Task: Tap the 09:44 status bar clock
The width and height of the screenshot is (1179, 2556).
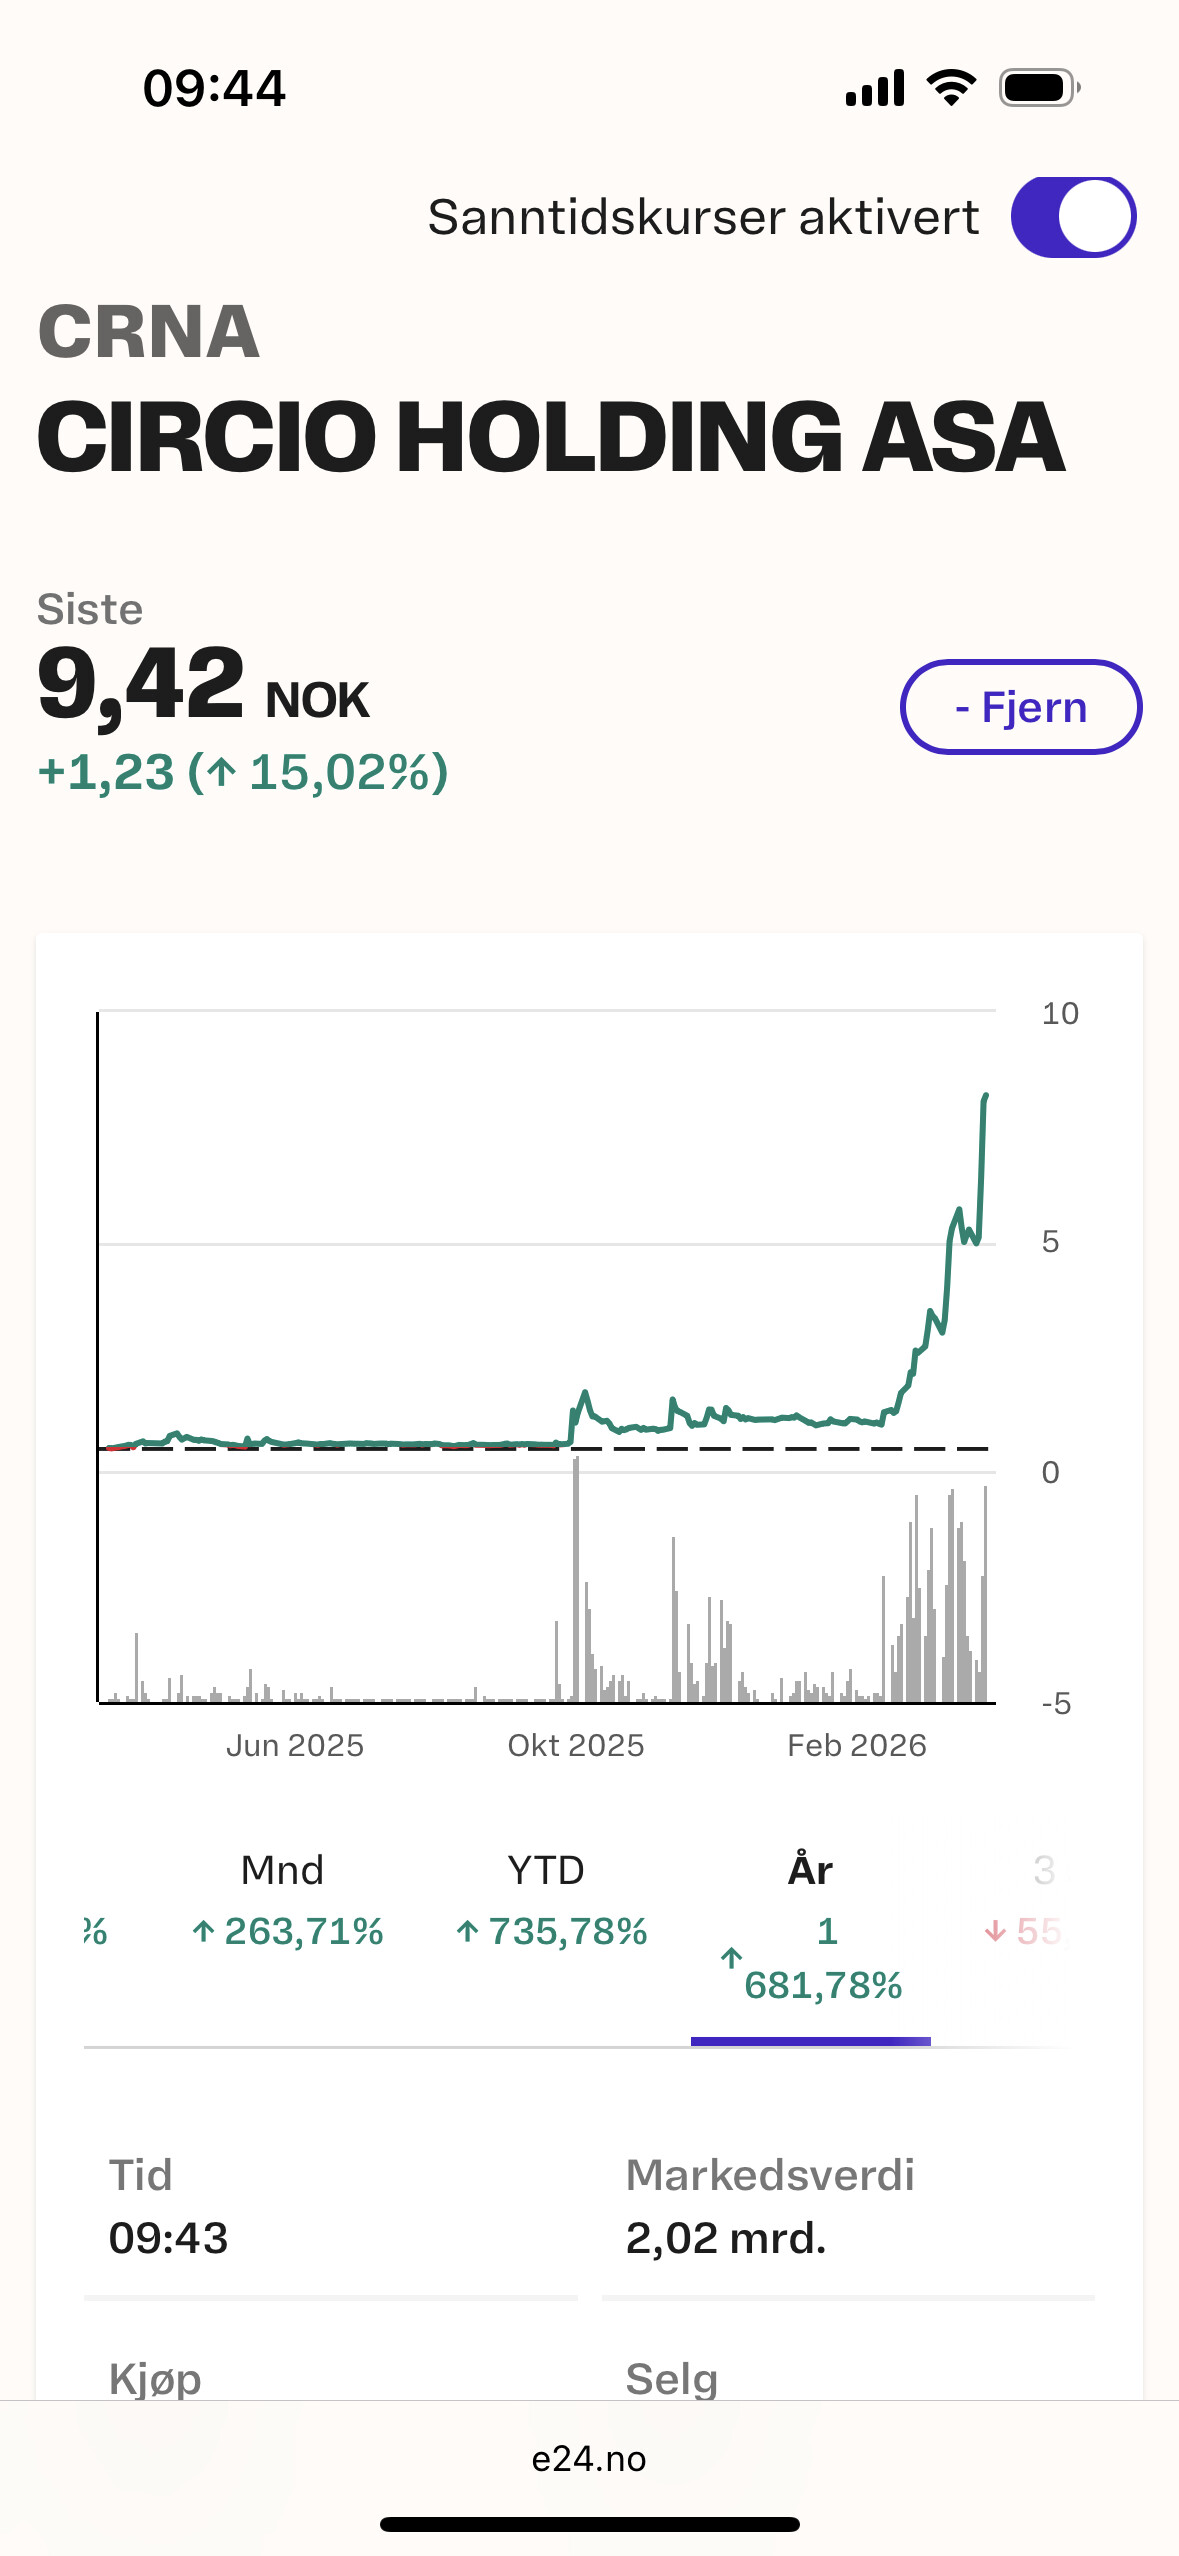Action: [214, 88]
